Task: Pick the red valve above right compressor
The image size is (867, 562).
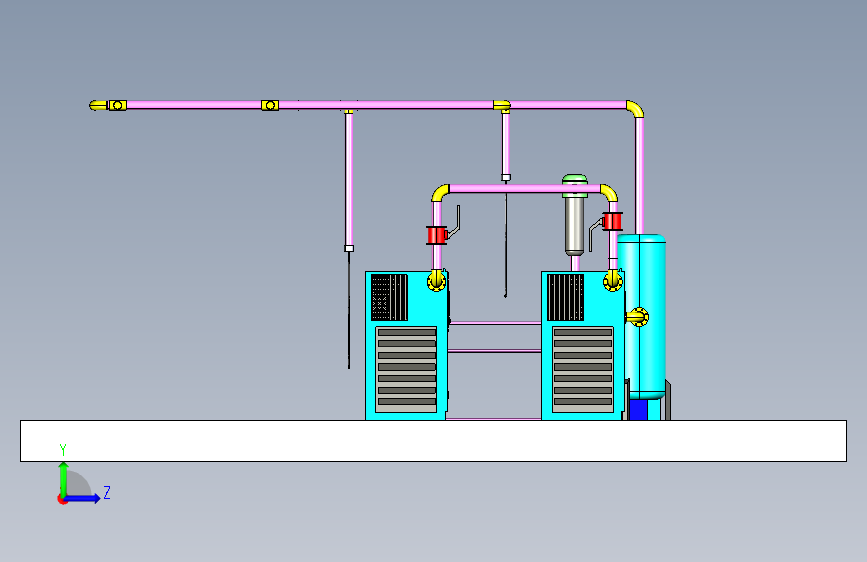Action: coord(612,221)
